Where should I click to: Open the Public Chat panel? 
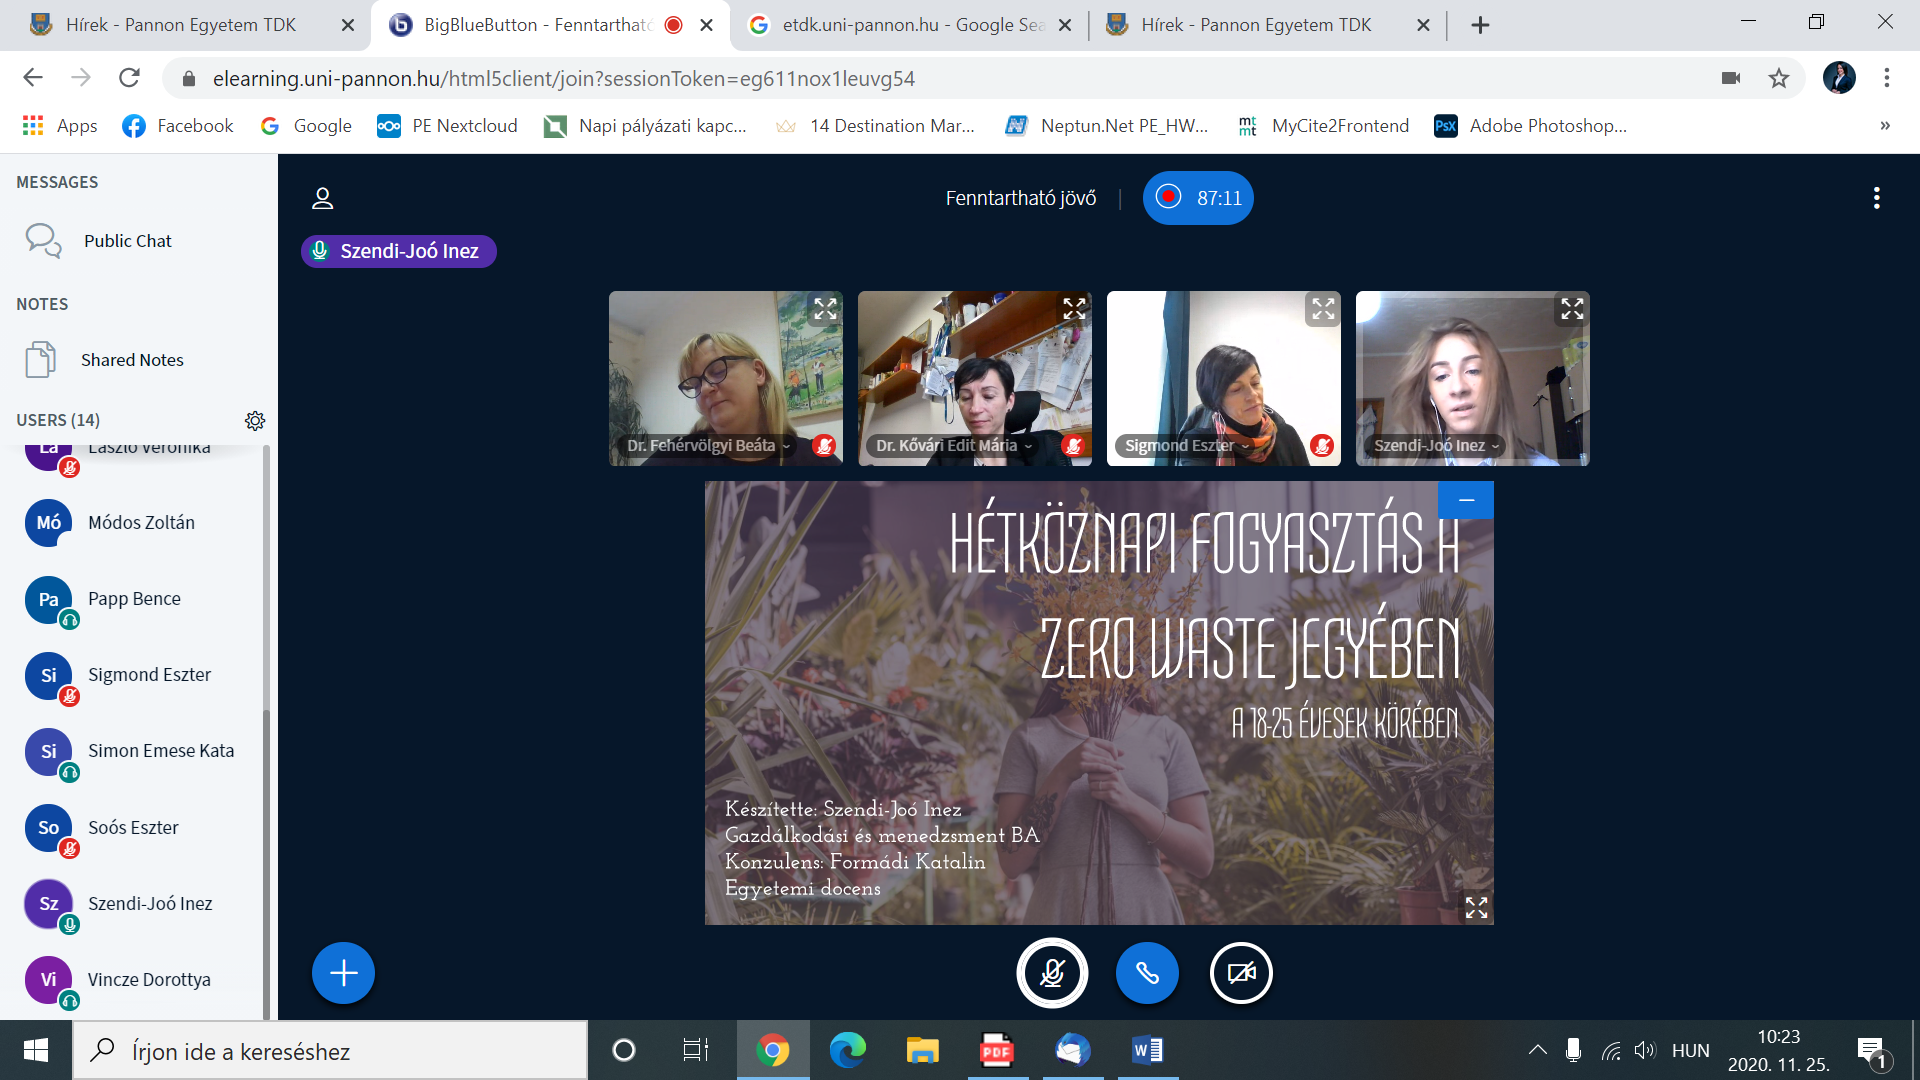(127, 241)
